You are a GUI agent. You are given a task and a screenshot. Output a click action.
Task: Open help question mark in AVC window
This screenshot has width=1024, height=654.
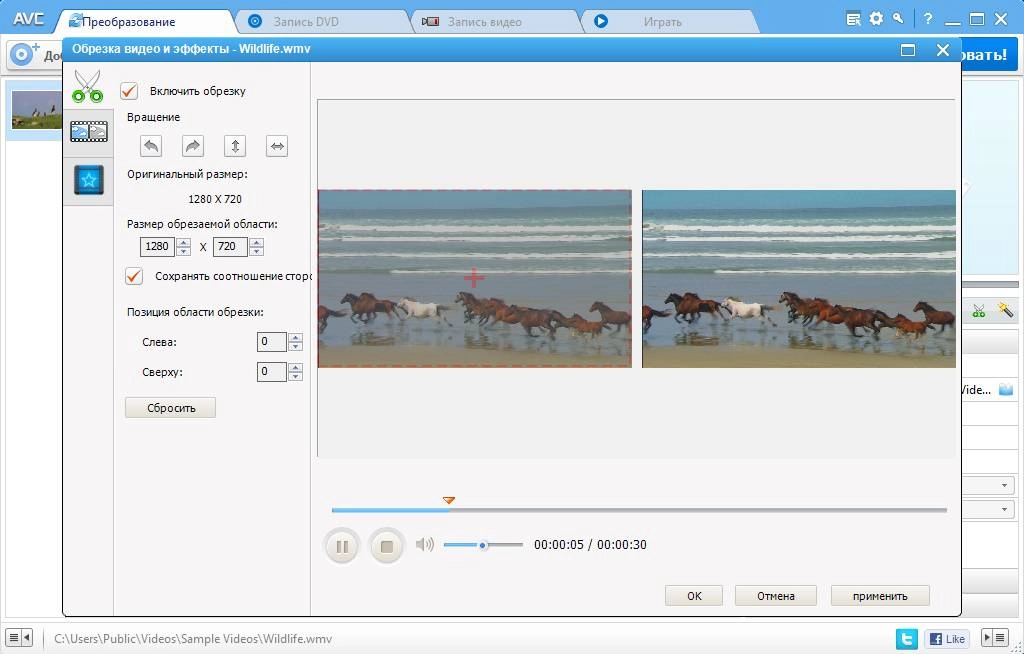tap(927, 19)
